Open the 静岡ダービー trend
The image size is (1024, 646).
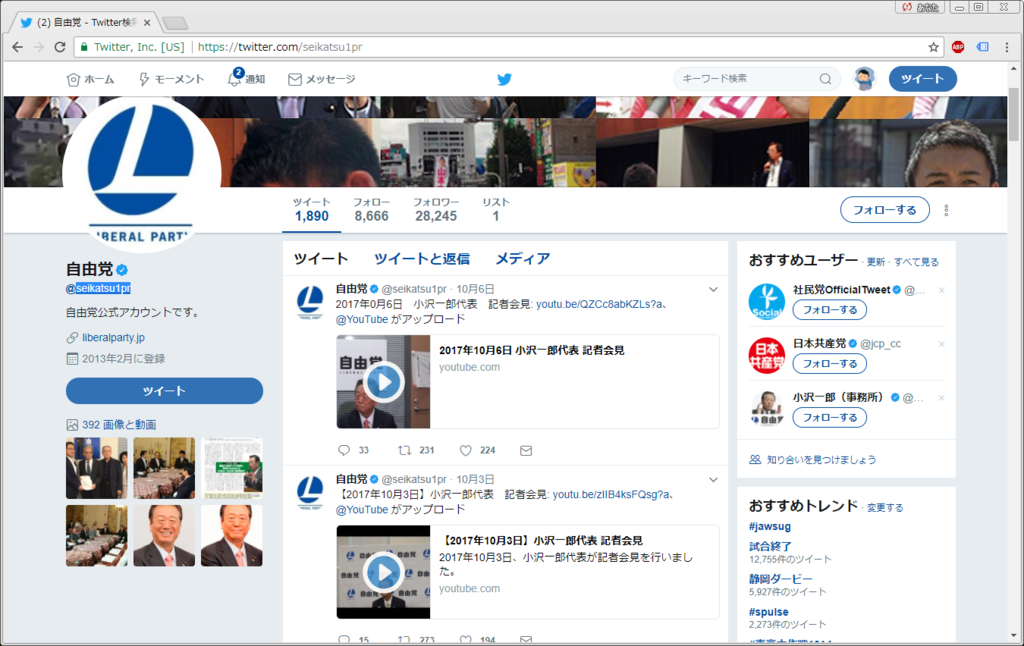[781, 579]
